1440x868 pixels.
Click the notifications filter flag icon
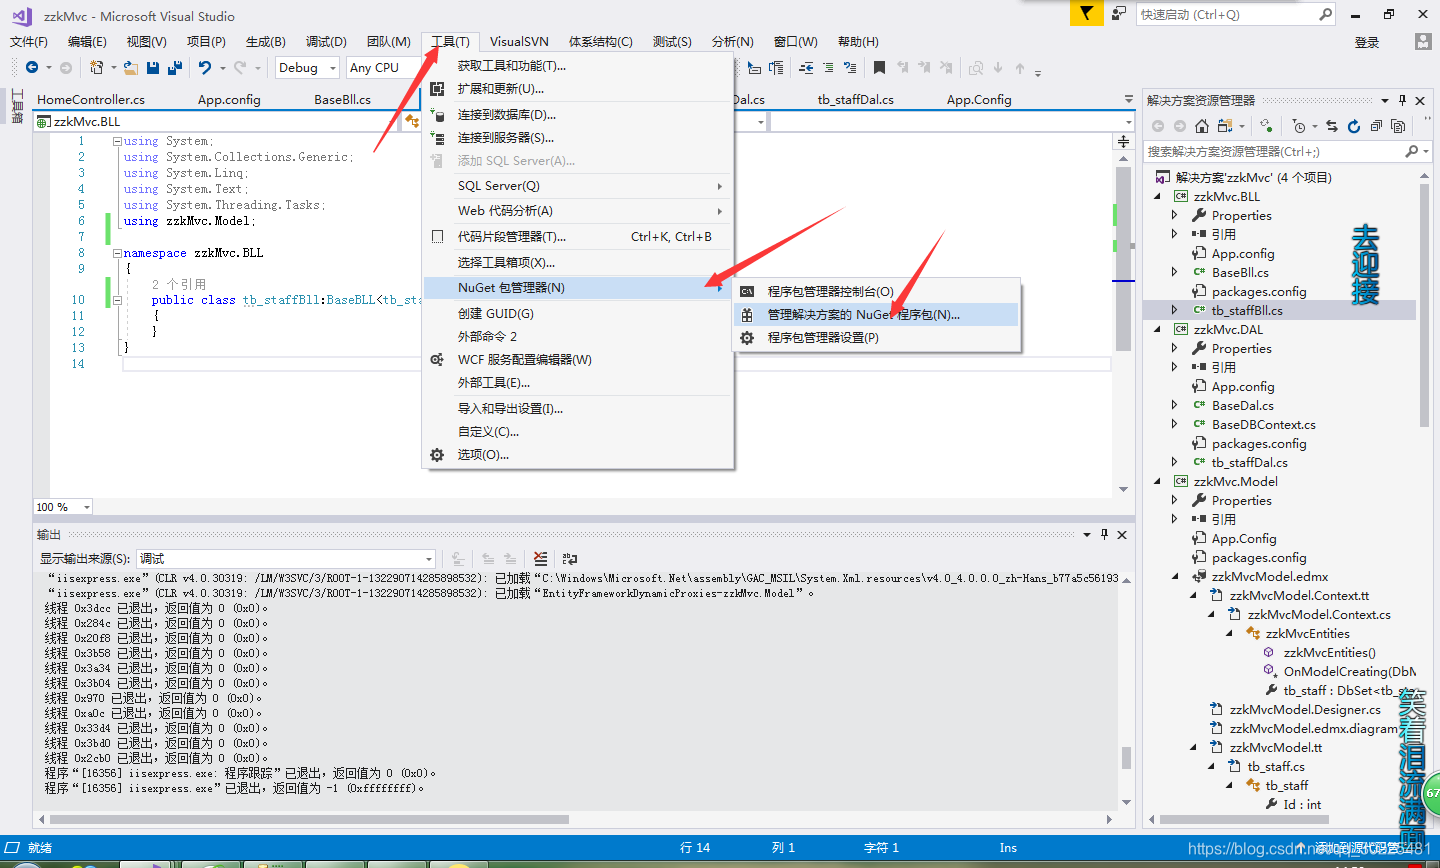pyautogui.click(x=1086, y=13)
